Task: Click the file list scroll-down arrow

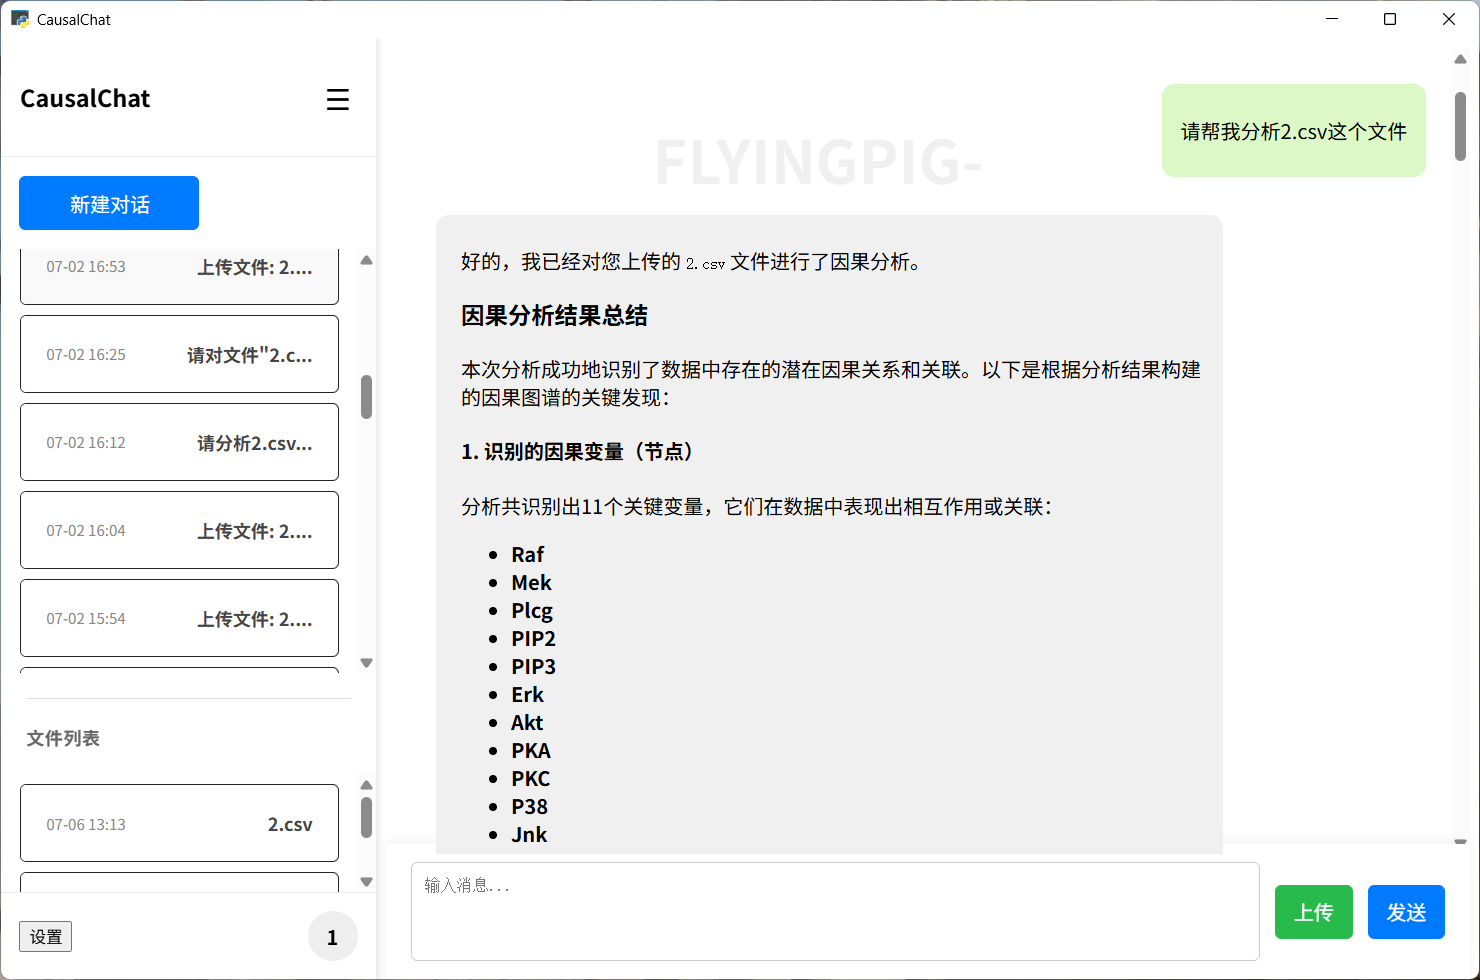Action: pos(366,882)
